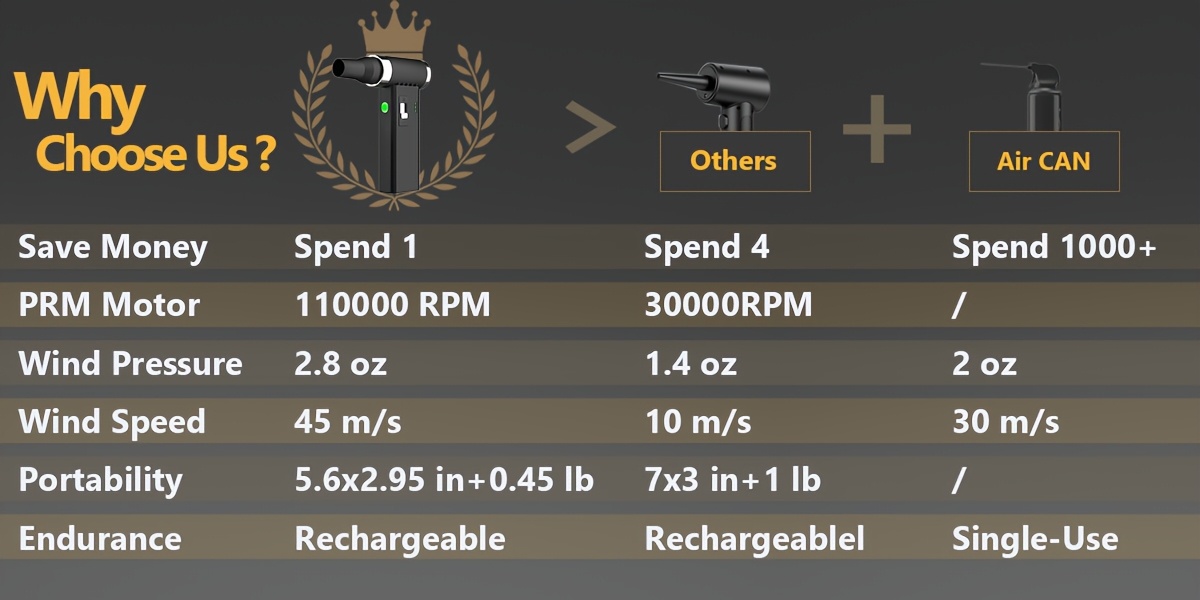Click the 110000 RPM value
Image resolution: width=1200 pixels, height=600 pixels.
point(393,305)
